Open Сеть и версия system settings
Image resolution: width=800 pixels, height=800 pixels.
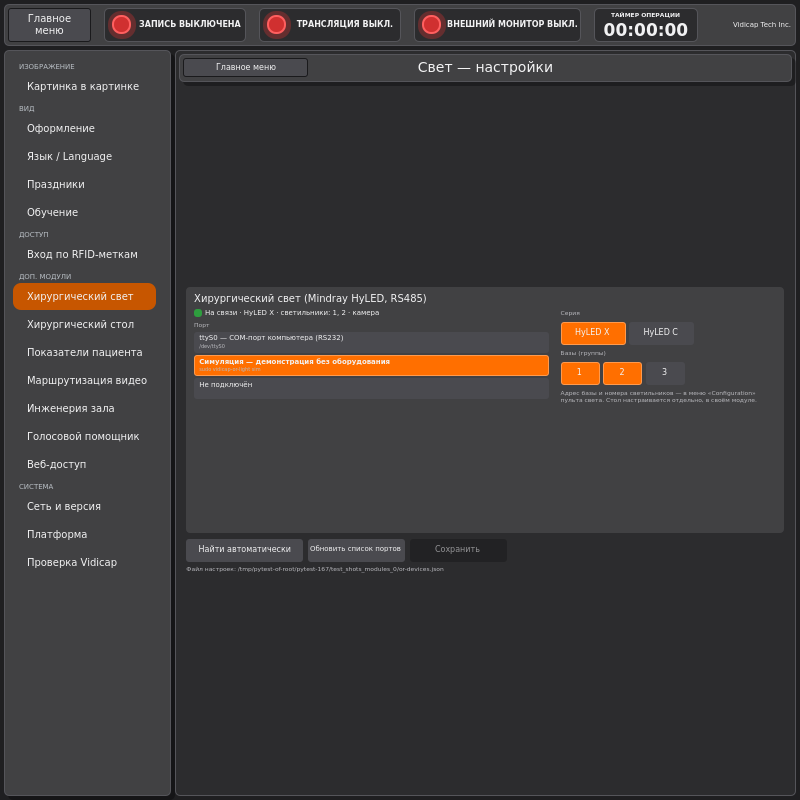tap(84, 507)
